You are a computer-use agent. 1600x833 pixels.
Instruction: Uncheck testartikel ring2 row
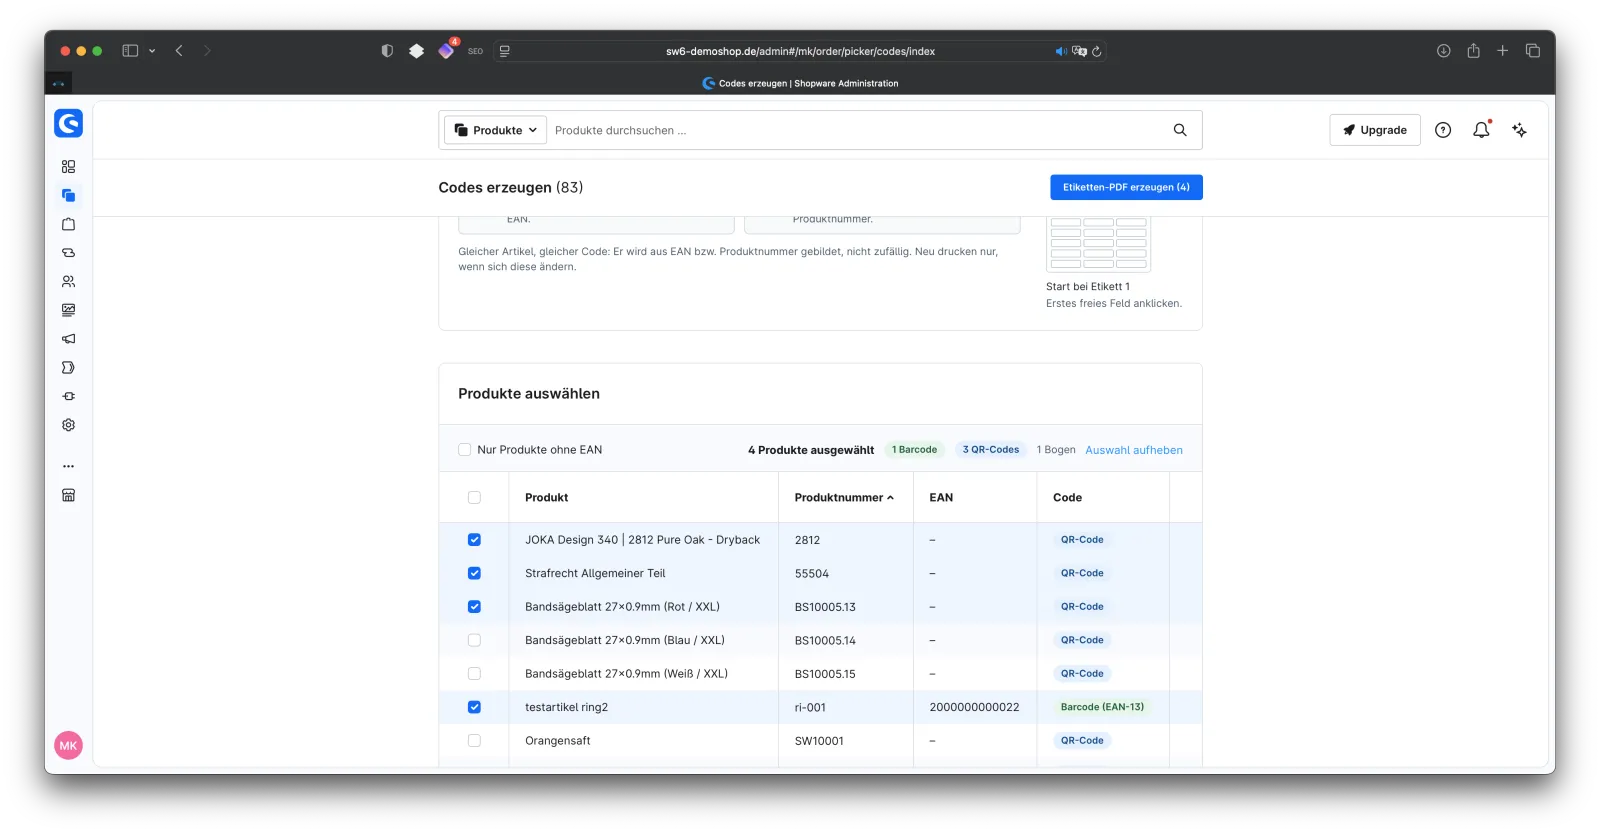coord(474,708)
